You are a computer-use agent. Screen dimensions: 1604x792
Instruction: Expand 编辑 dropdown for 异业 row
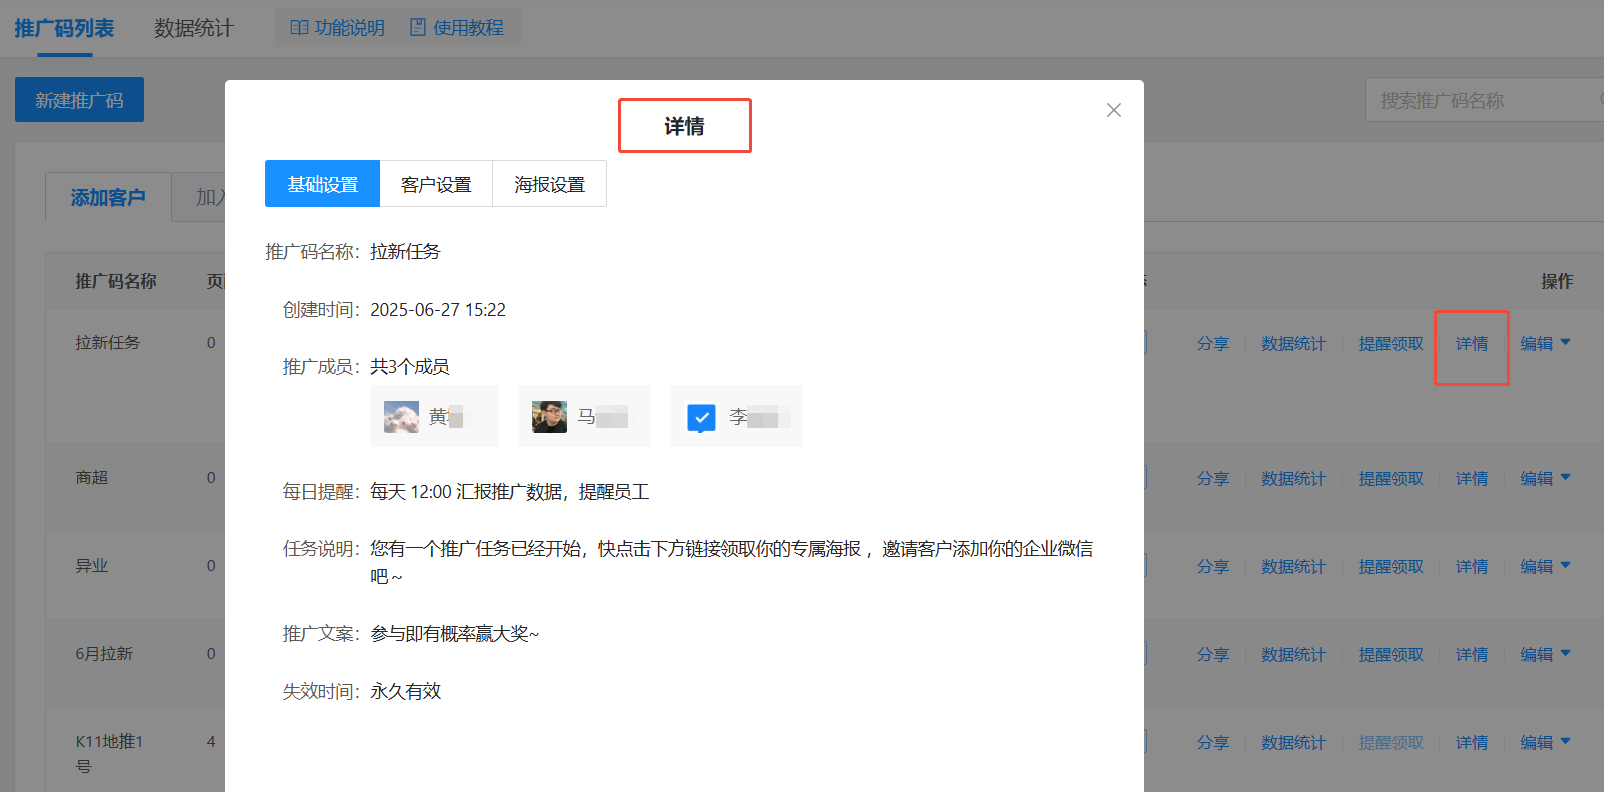point(1545,567)
